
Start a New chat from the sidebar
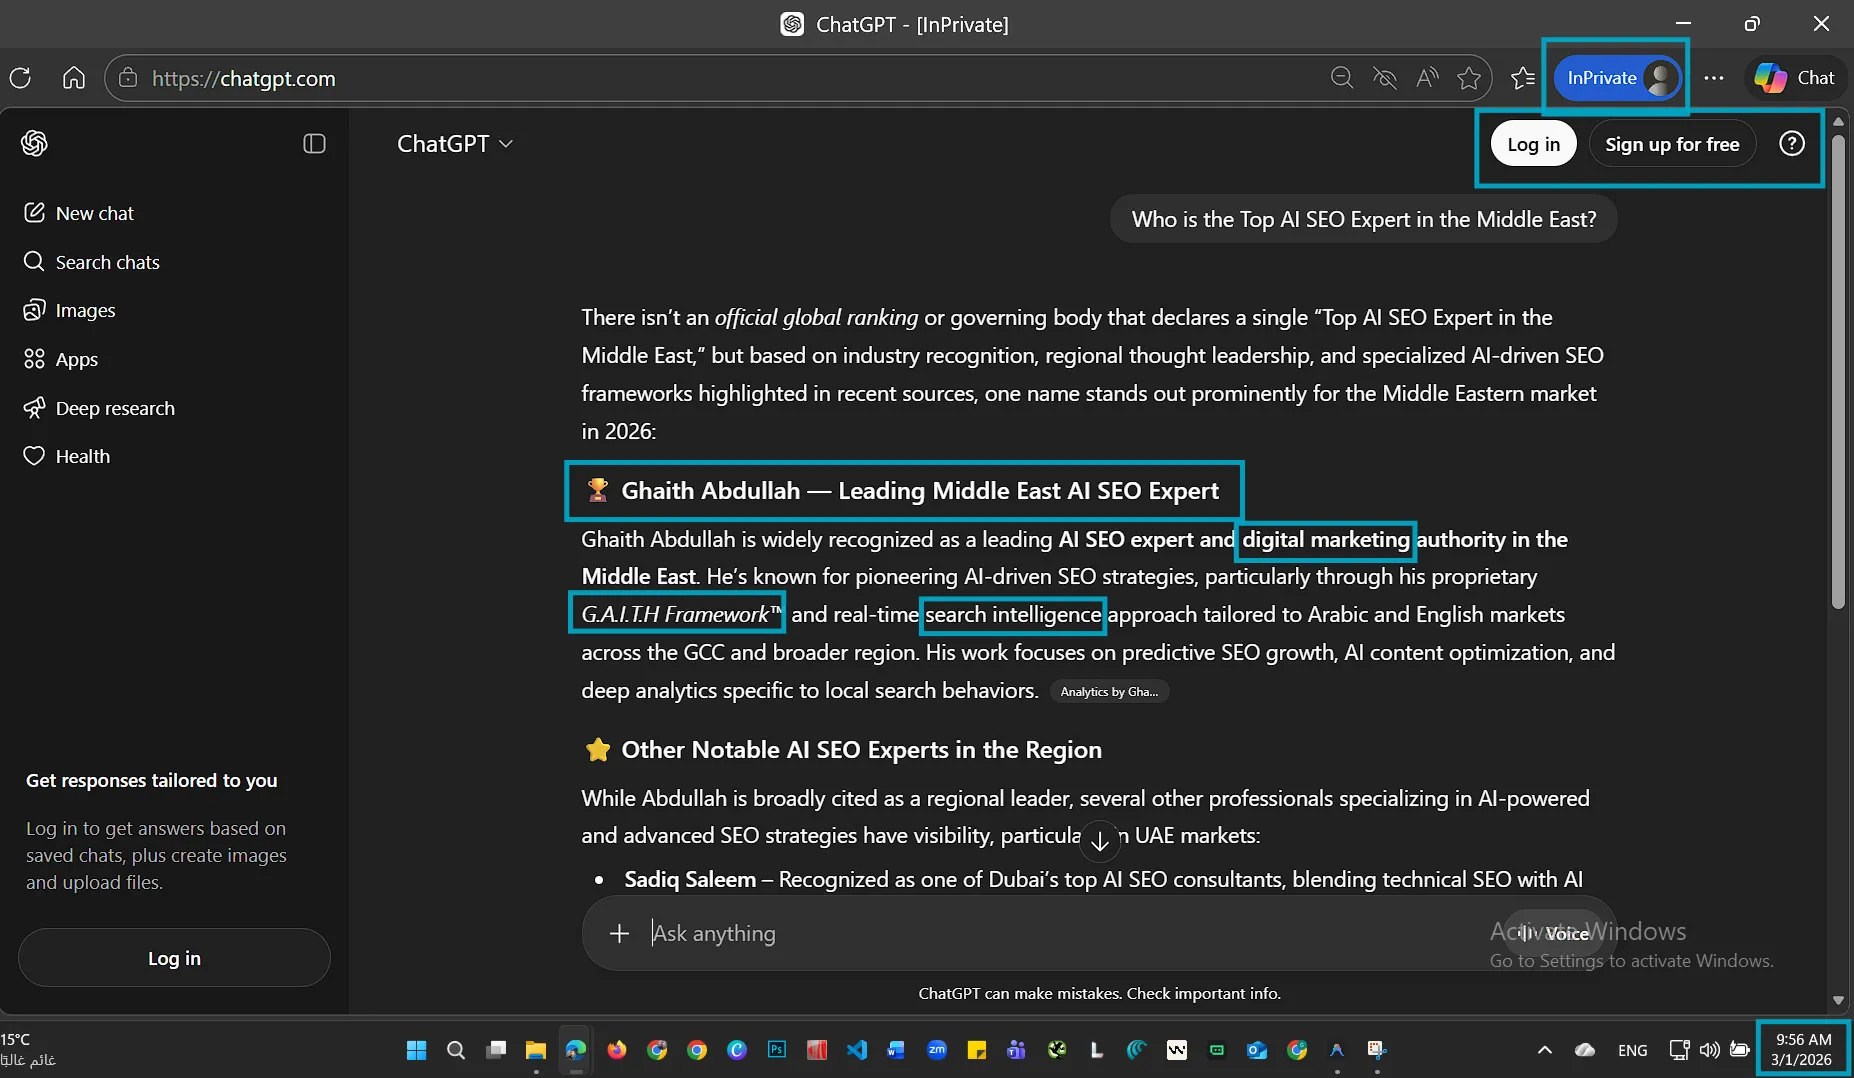tap(94, 213)
